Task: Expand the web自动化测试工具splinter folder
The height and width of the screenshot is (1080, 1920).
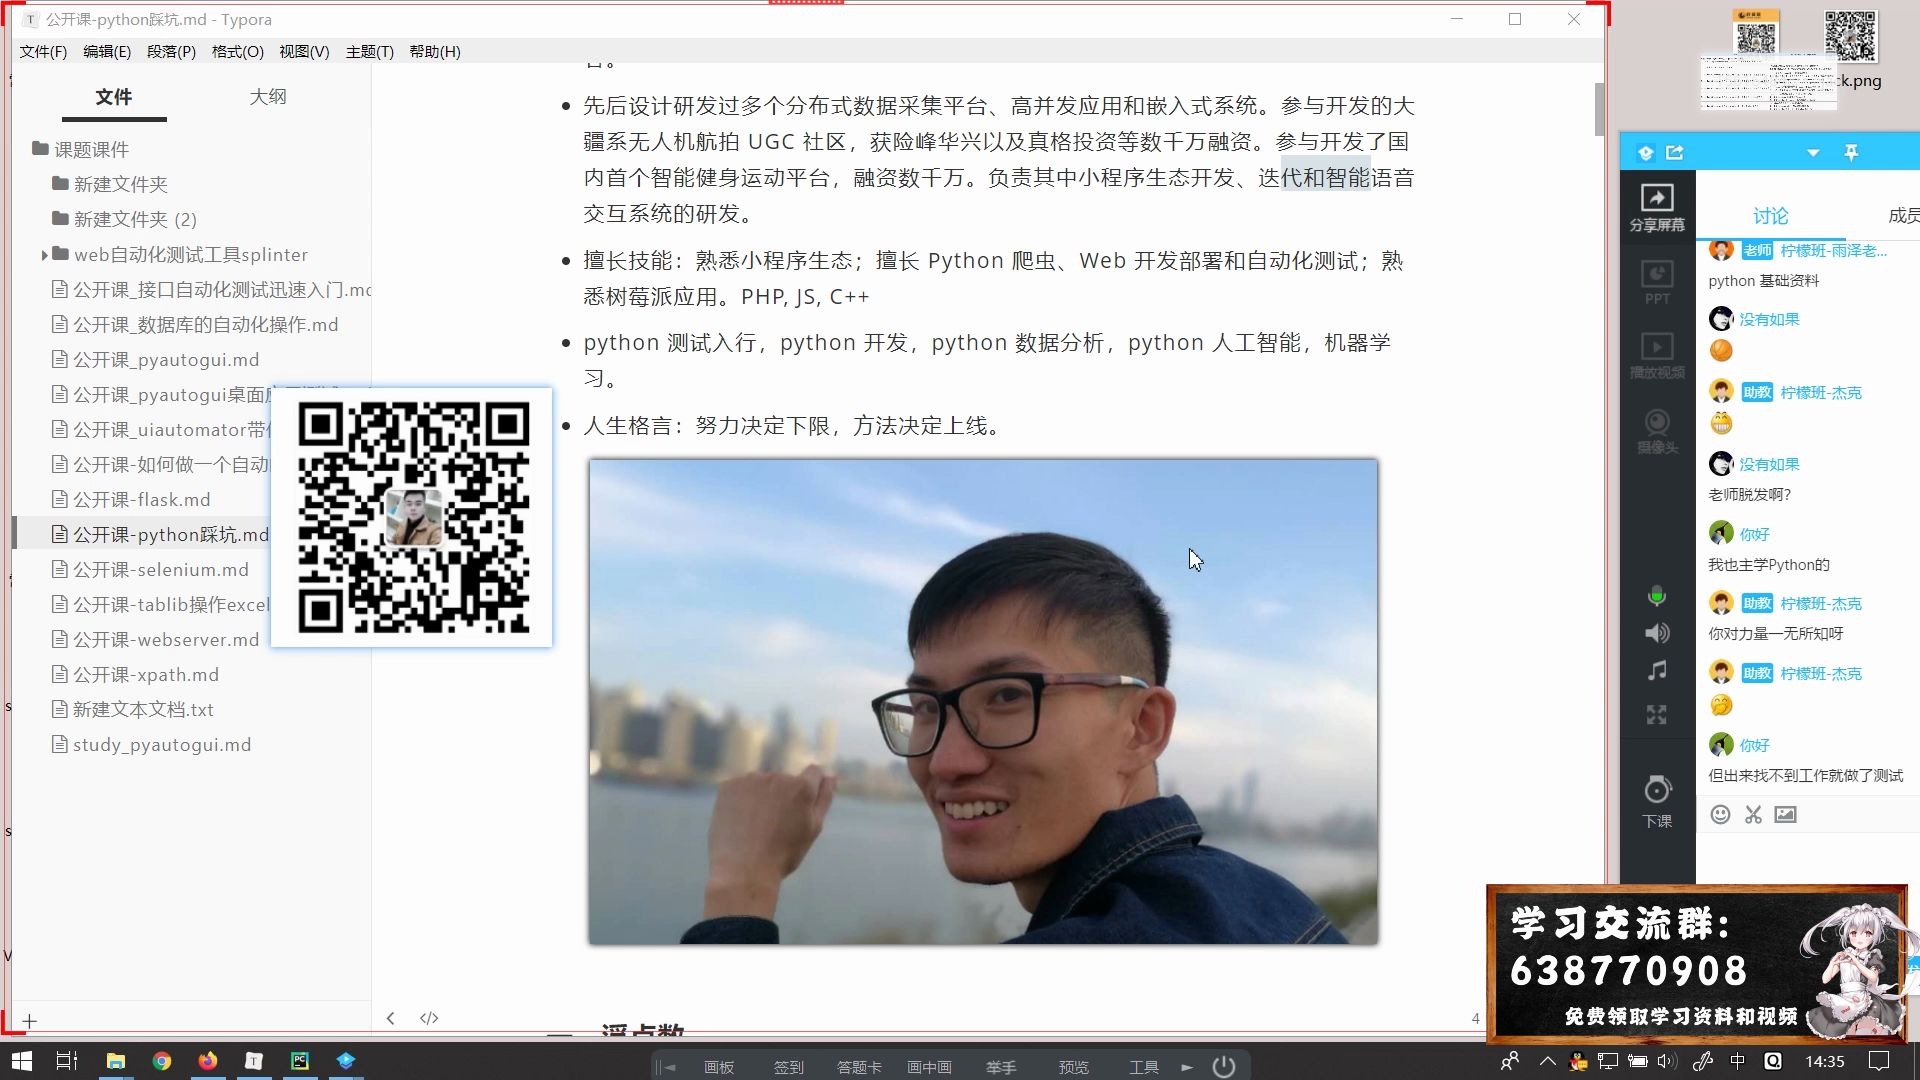Action: 45,254
